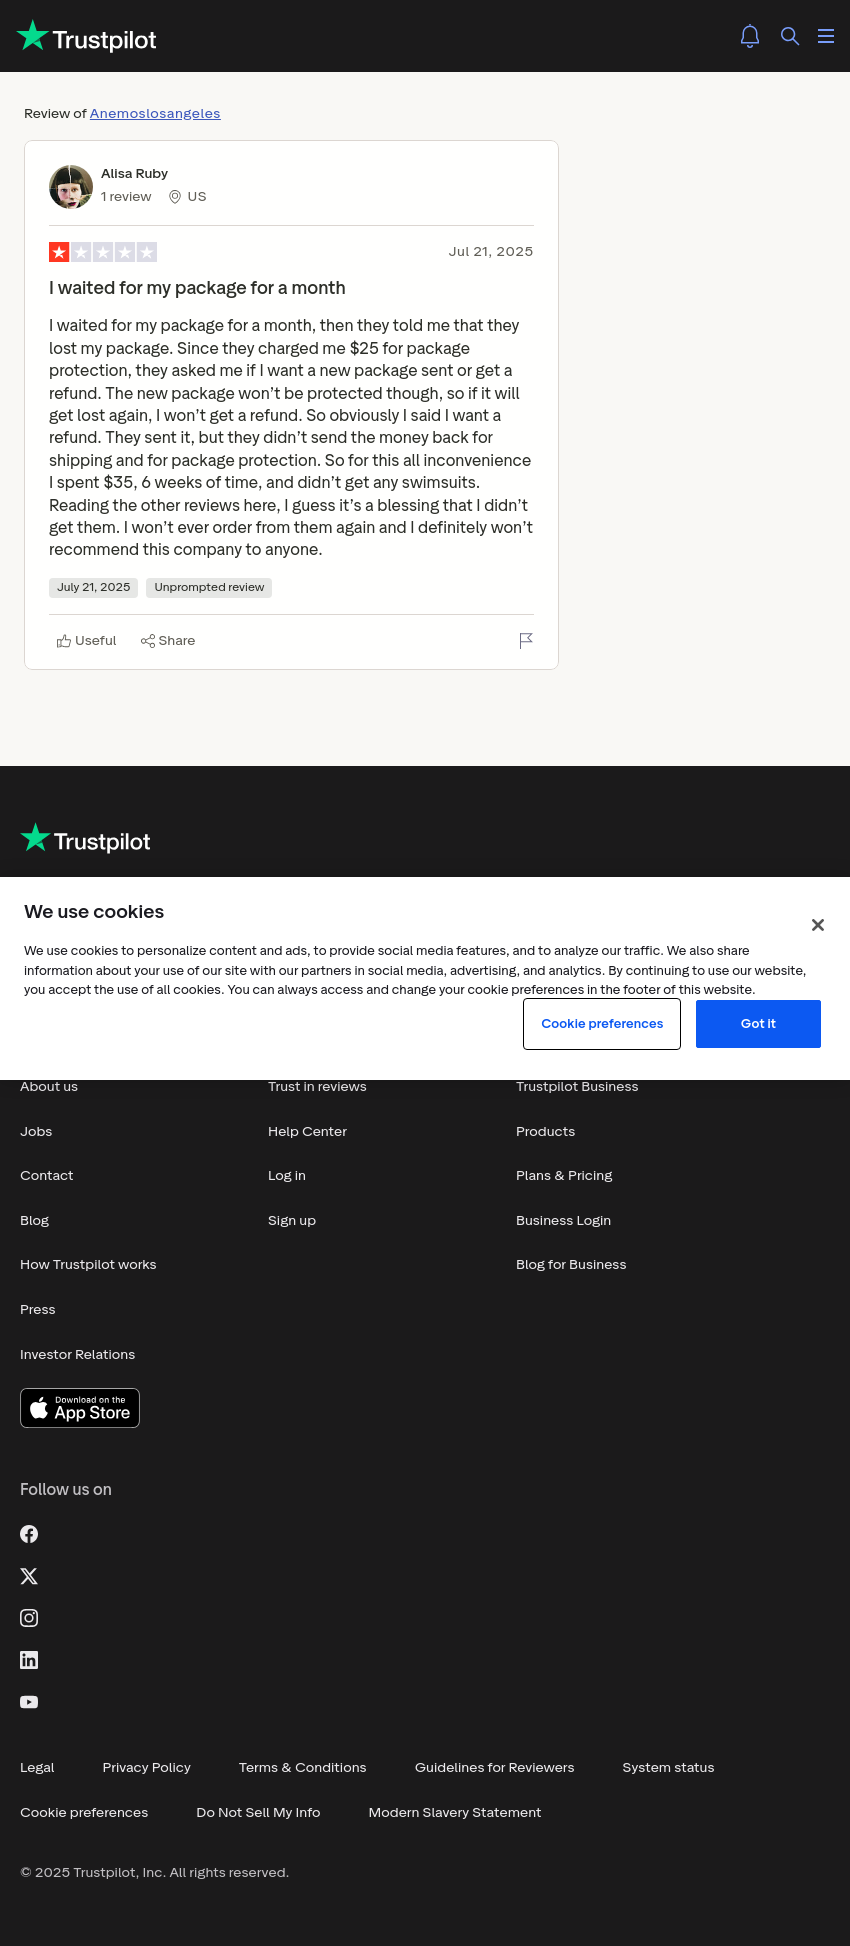This screenshot has width=850, height=1946.
Task: Open How Trustpilot works link
Action: (88, 1265)
